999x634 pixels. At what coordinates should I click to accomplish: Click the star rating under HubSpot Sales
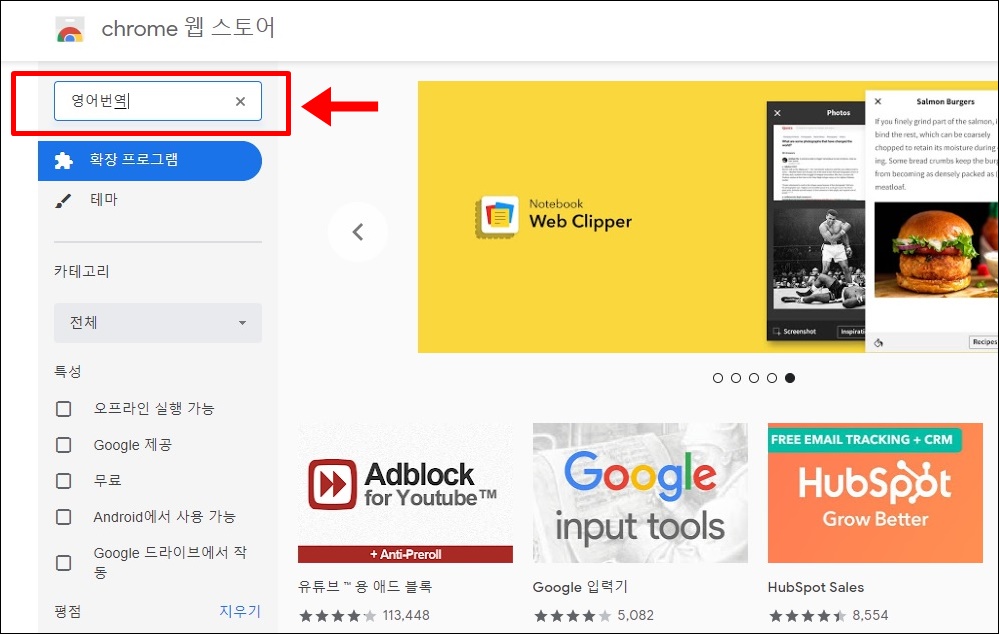(x=808, y=616)
